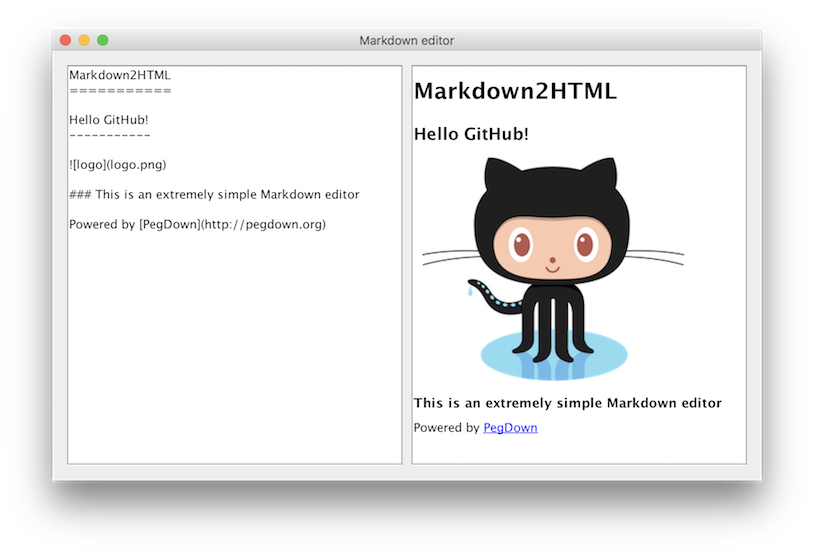The height and width of the screenshot is (555, 814).
Task: Click the rendered 'Markdown2HTML' heading in preview
Action: (x=515, y=91)
